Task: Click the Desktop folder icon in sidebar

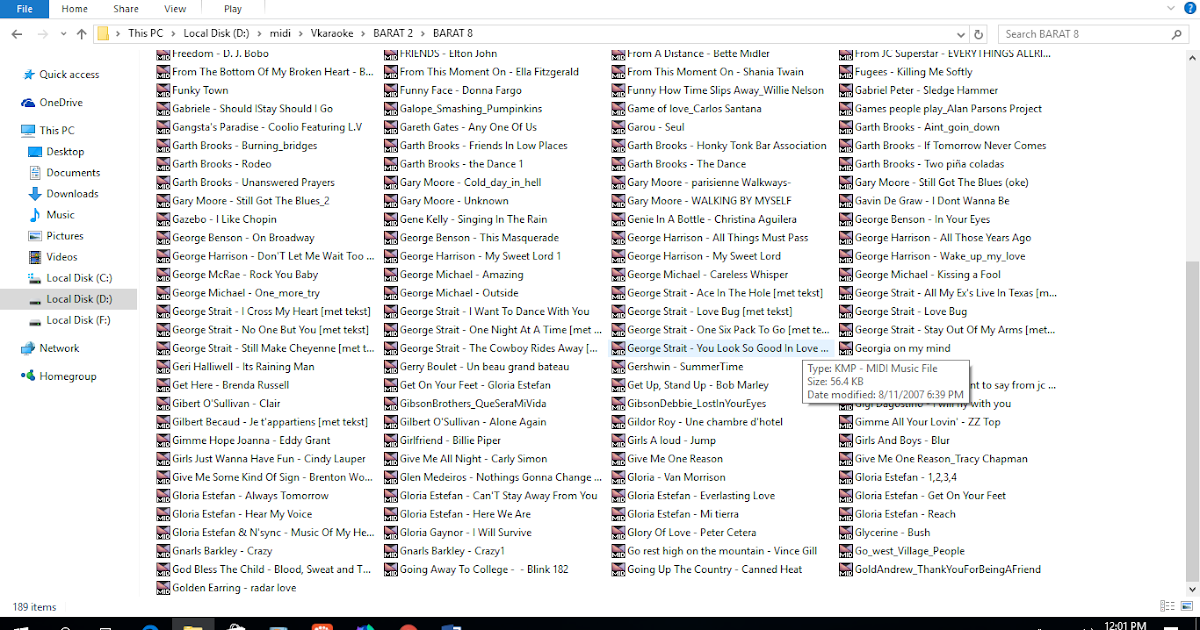Action: pos(35,152)
